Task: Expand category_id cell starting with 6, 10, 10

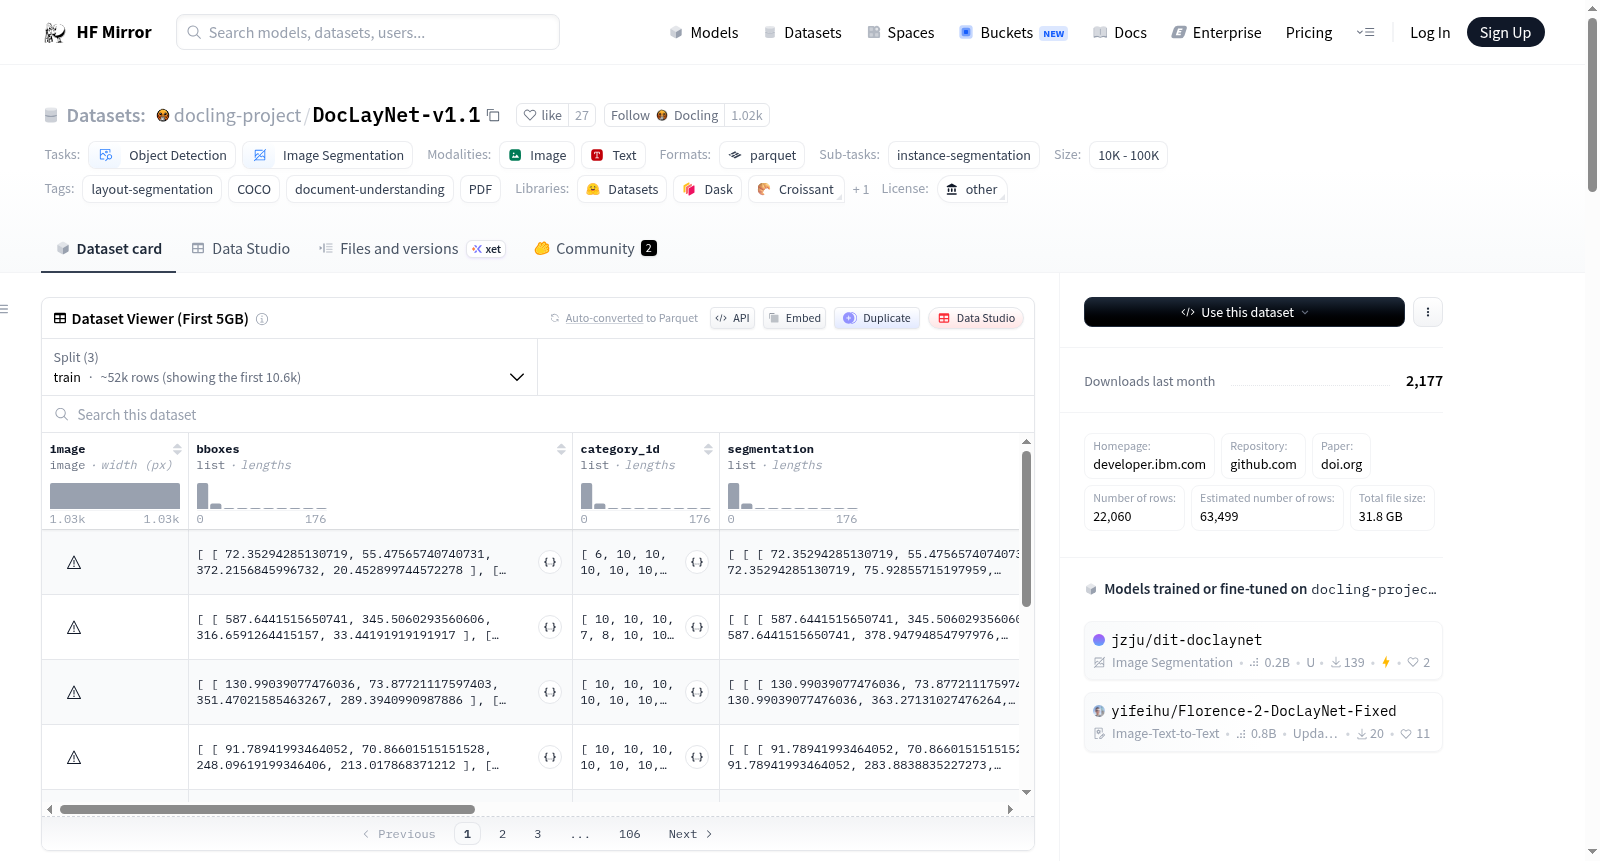Action: 697,562
